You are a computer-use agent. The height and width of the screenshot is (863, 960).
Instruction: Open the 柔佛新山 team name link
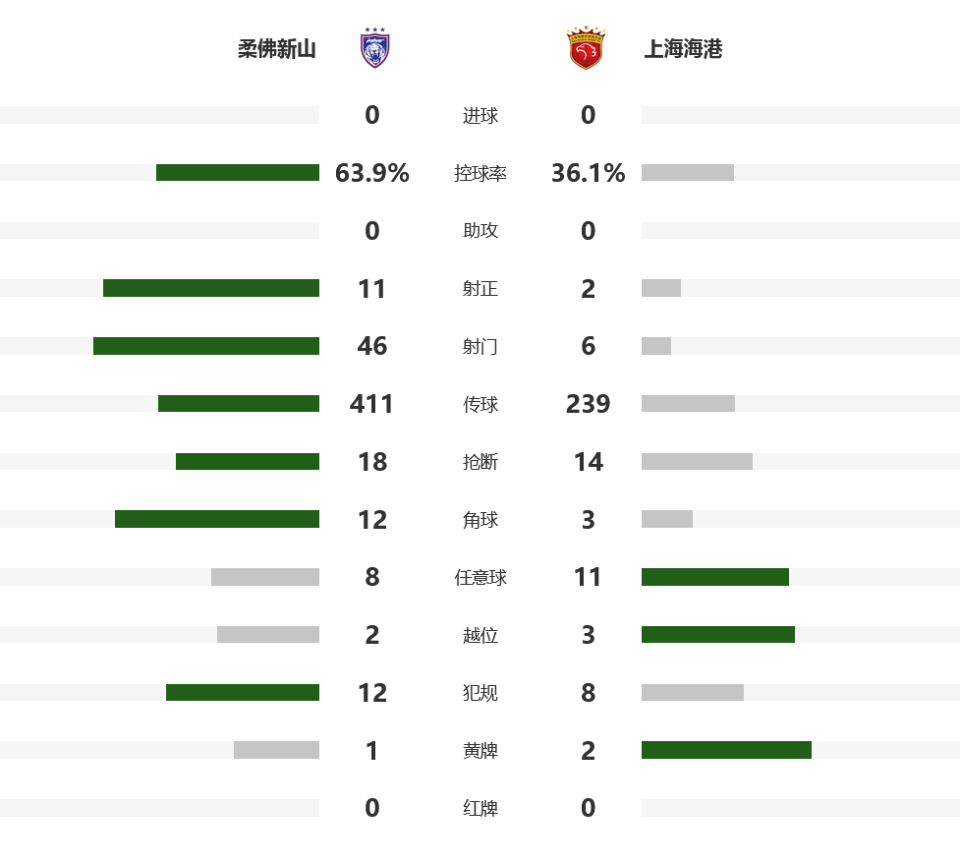coord(277,49)
